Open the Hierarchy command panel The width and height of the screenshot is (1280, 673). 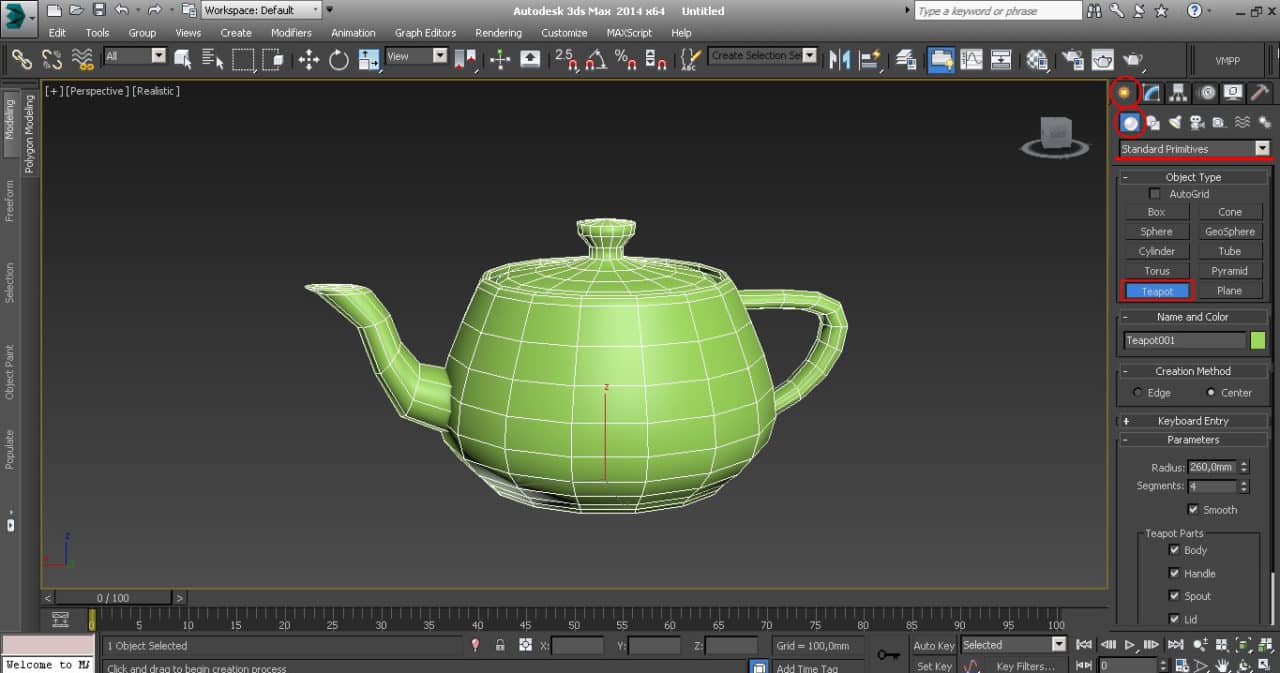(x=1178, y=92)
